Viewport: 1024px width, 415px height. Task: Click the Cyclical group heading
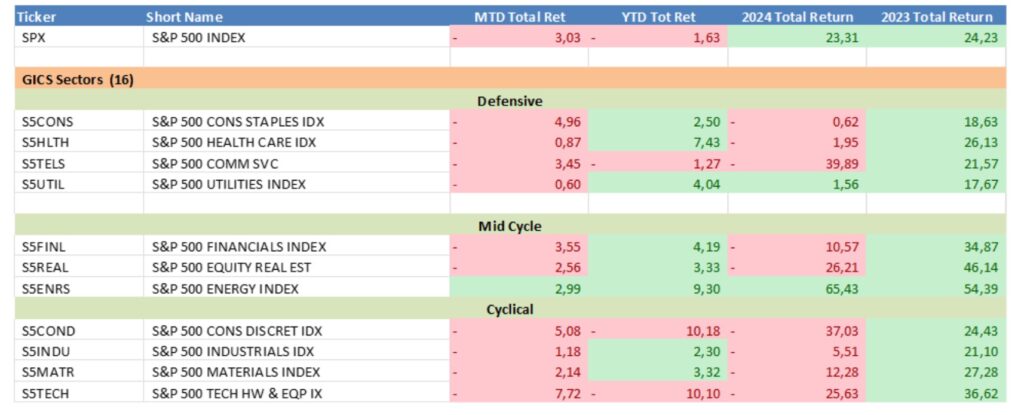click(510, 310)
